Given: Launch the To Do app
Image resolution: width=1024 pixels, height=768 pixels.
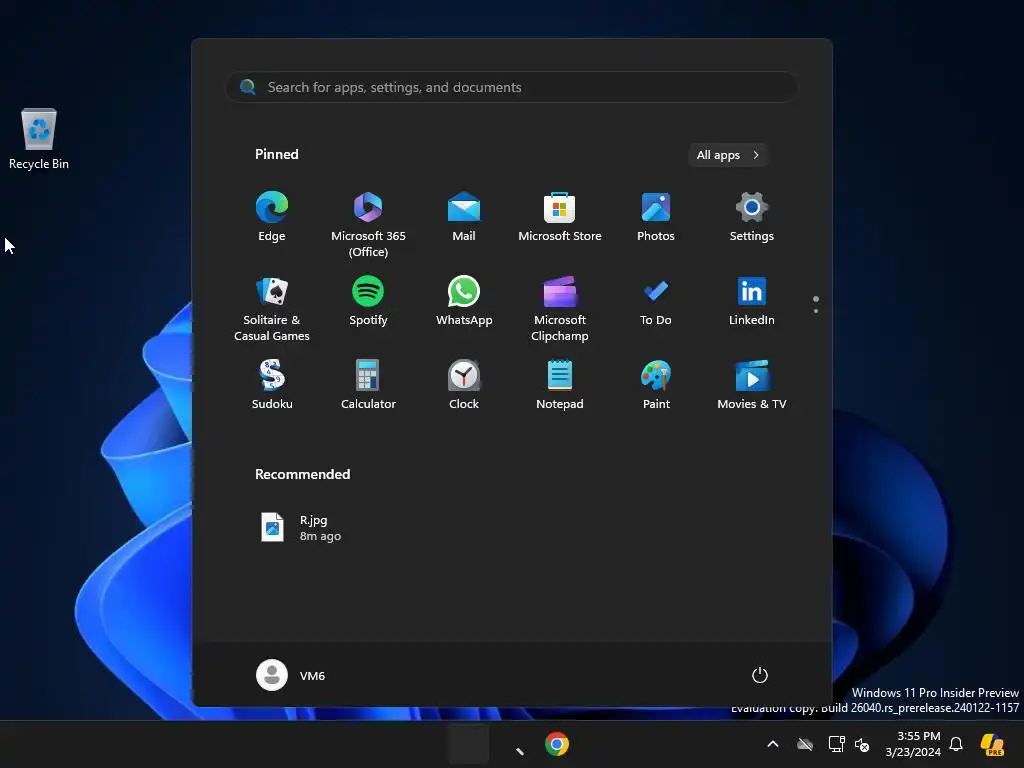Looking at the screenshot, I should click(656, 302).
